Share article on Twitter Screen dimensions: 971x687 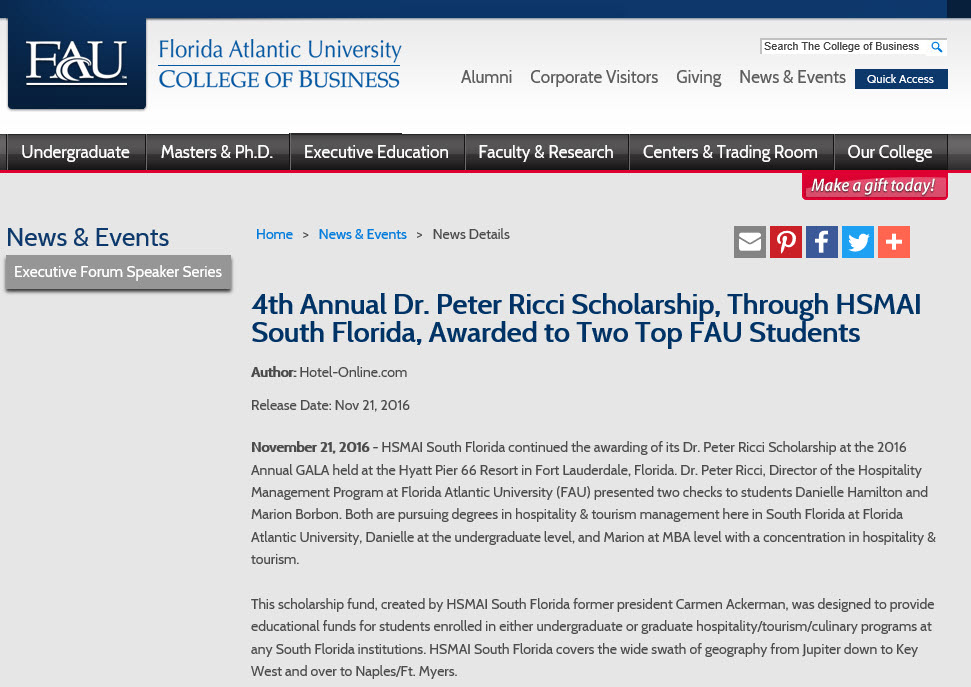point(858,242)
